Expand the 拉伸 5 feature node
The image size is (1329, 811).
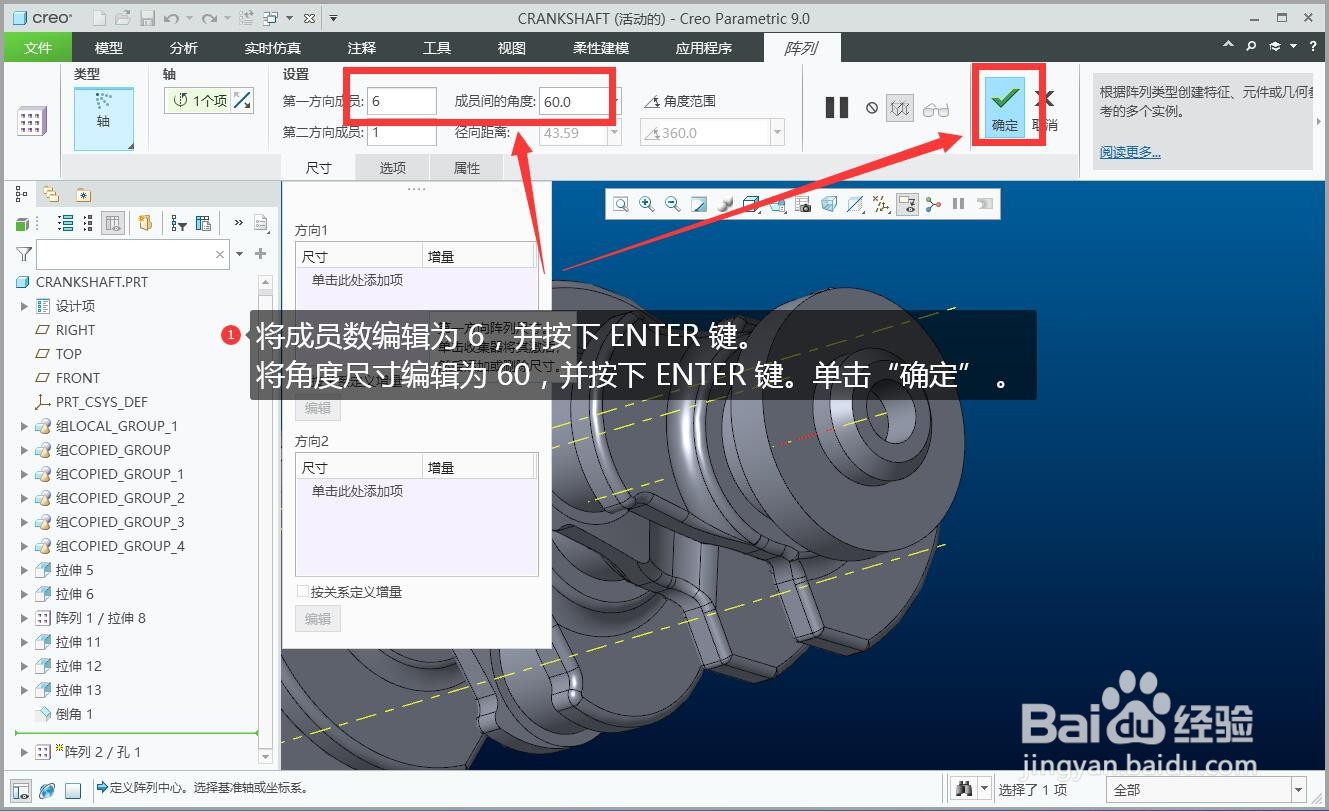click(25, 570)
